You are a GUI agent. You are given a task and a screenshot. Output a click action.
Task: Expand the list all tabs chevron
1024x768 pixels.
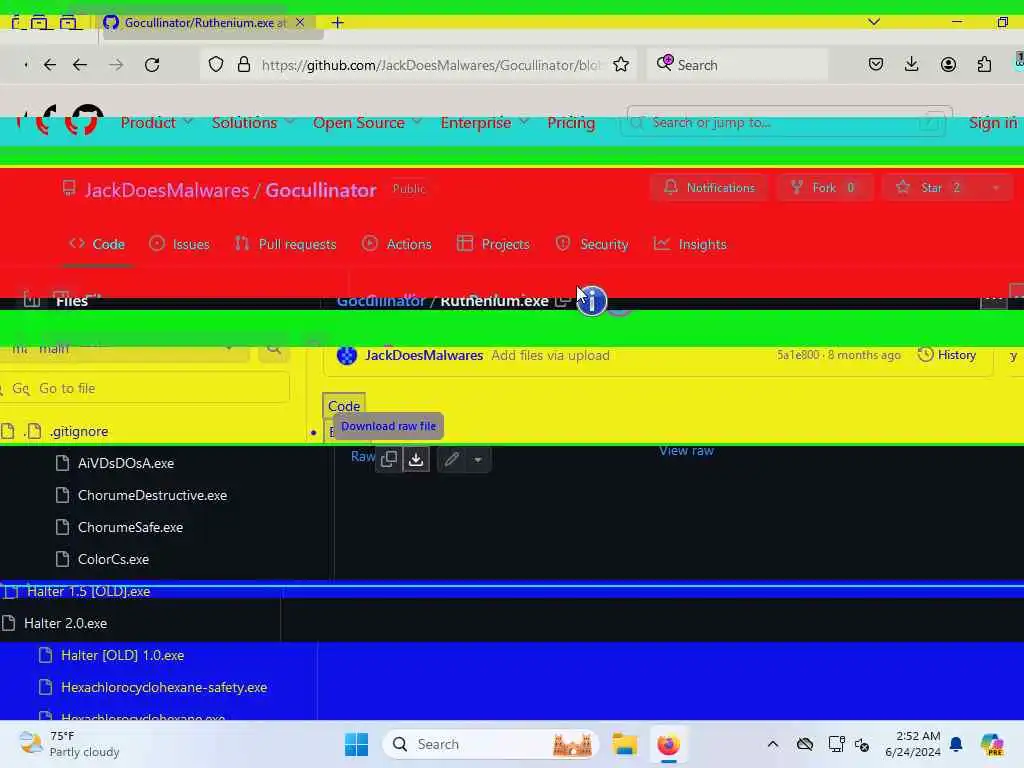[x=874, y=22]
